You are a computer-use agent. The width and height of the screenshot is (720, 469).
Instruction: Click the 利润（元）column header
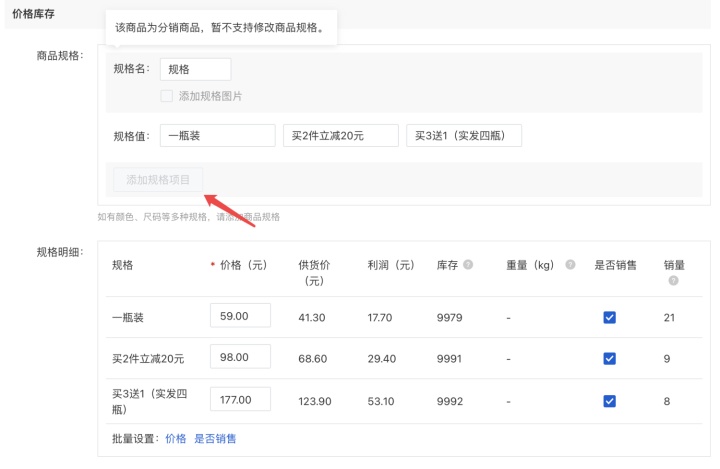[391, 265]
